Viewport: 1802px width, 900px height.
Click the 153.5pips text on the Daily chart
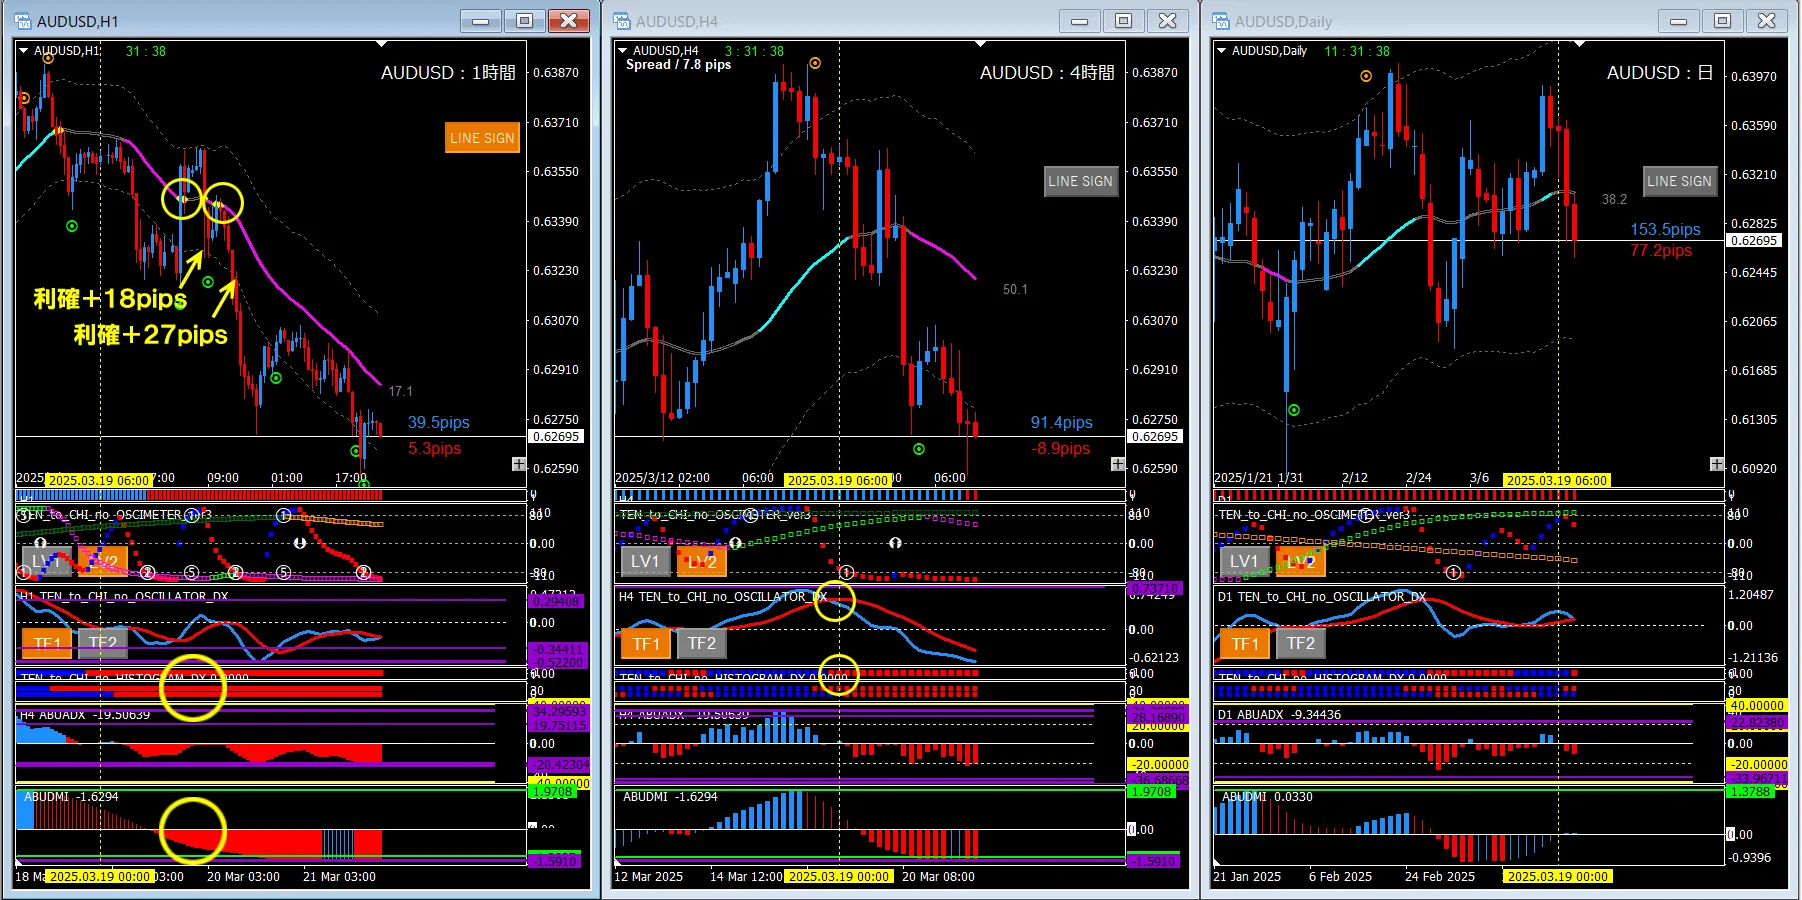tap(1665, 229)
